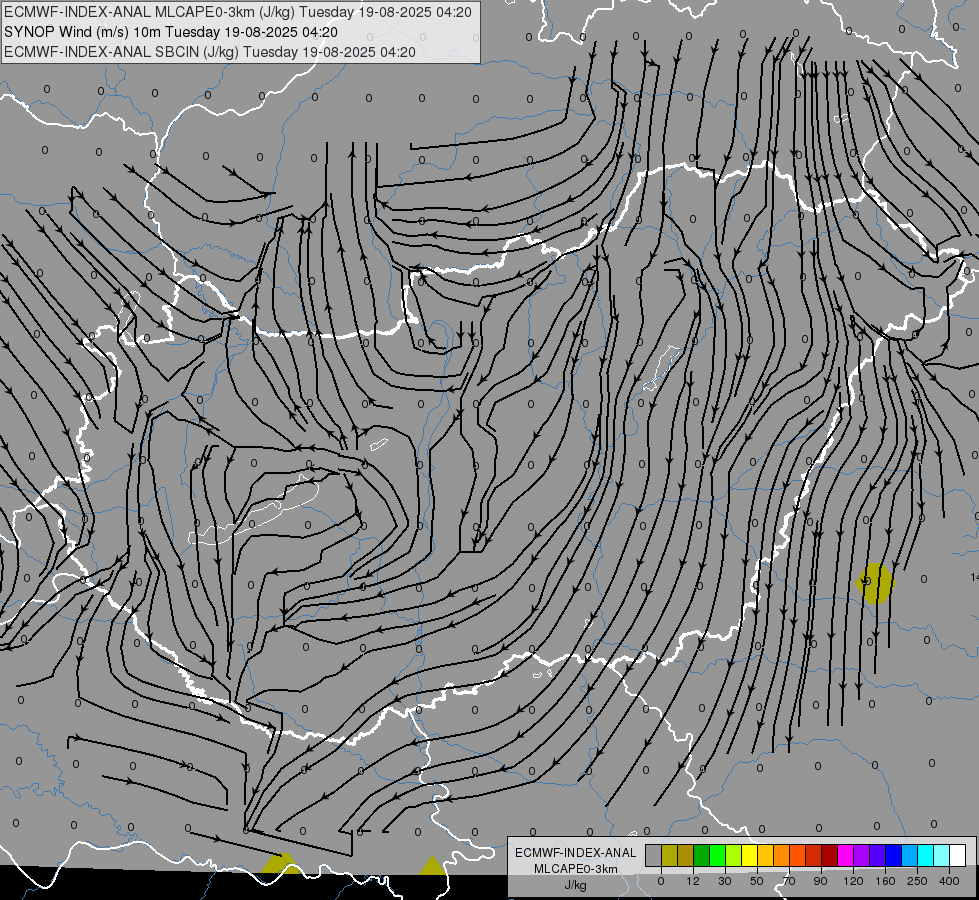This screenshot has height=900, width=979.
Task: Pick the dark gold swatch just below 12
Action: (686, 855)
